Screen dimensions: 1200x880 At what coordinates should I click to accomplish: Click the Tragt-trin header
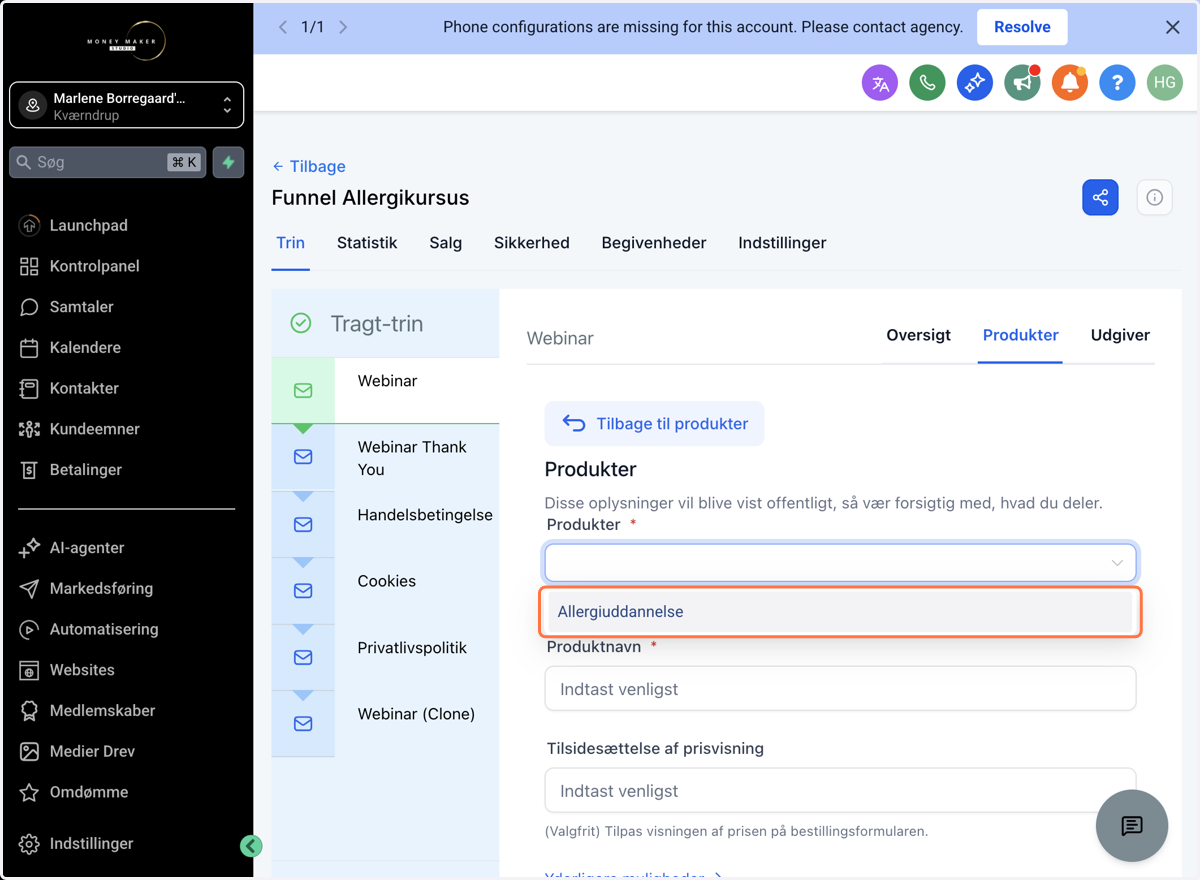coord(376,324)
